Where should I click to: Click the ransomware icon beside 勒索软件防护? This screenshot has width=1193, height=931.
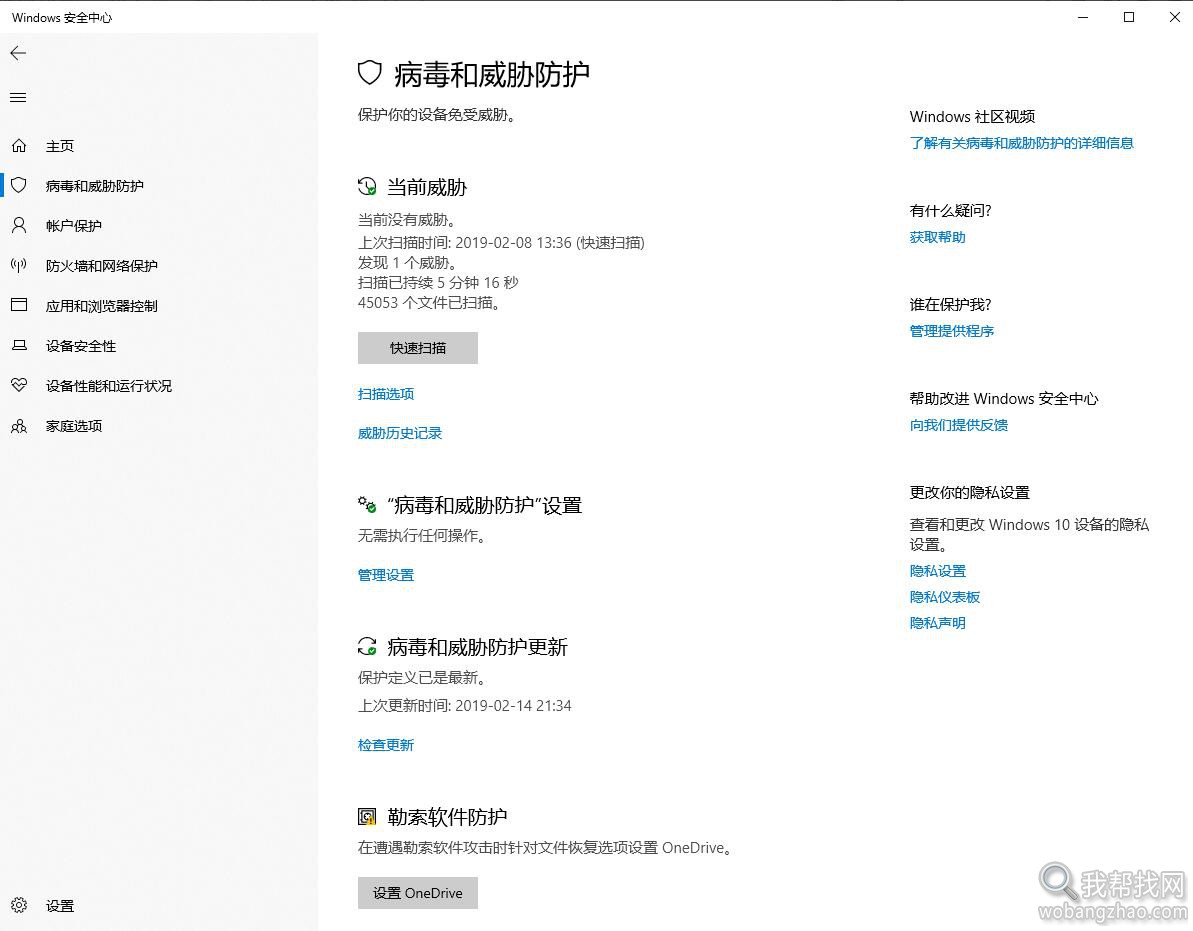pyautogui.click(x=367, y=817)
